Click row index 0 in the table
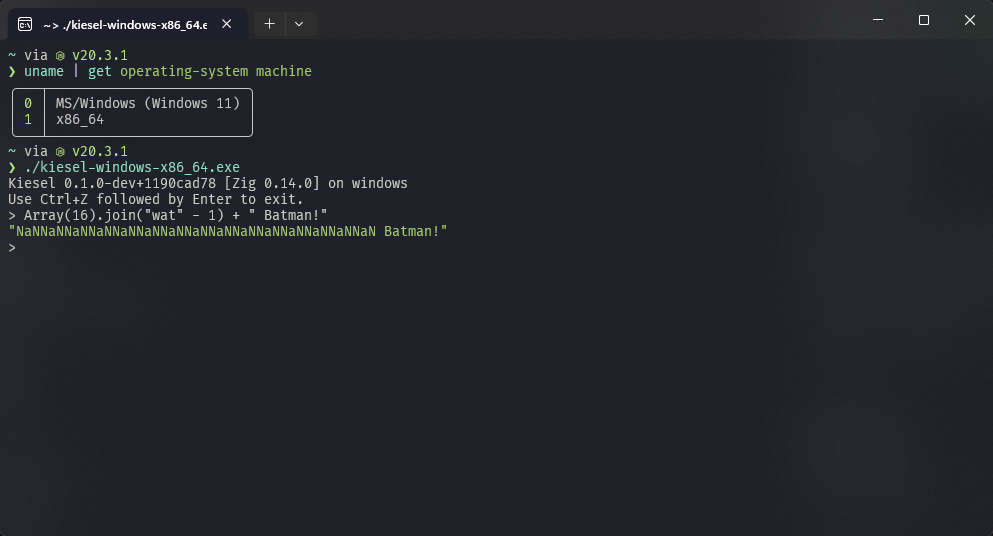Viewport: 993px width, 536px height. point(28,103)
